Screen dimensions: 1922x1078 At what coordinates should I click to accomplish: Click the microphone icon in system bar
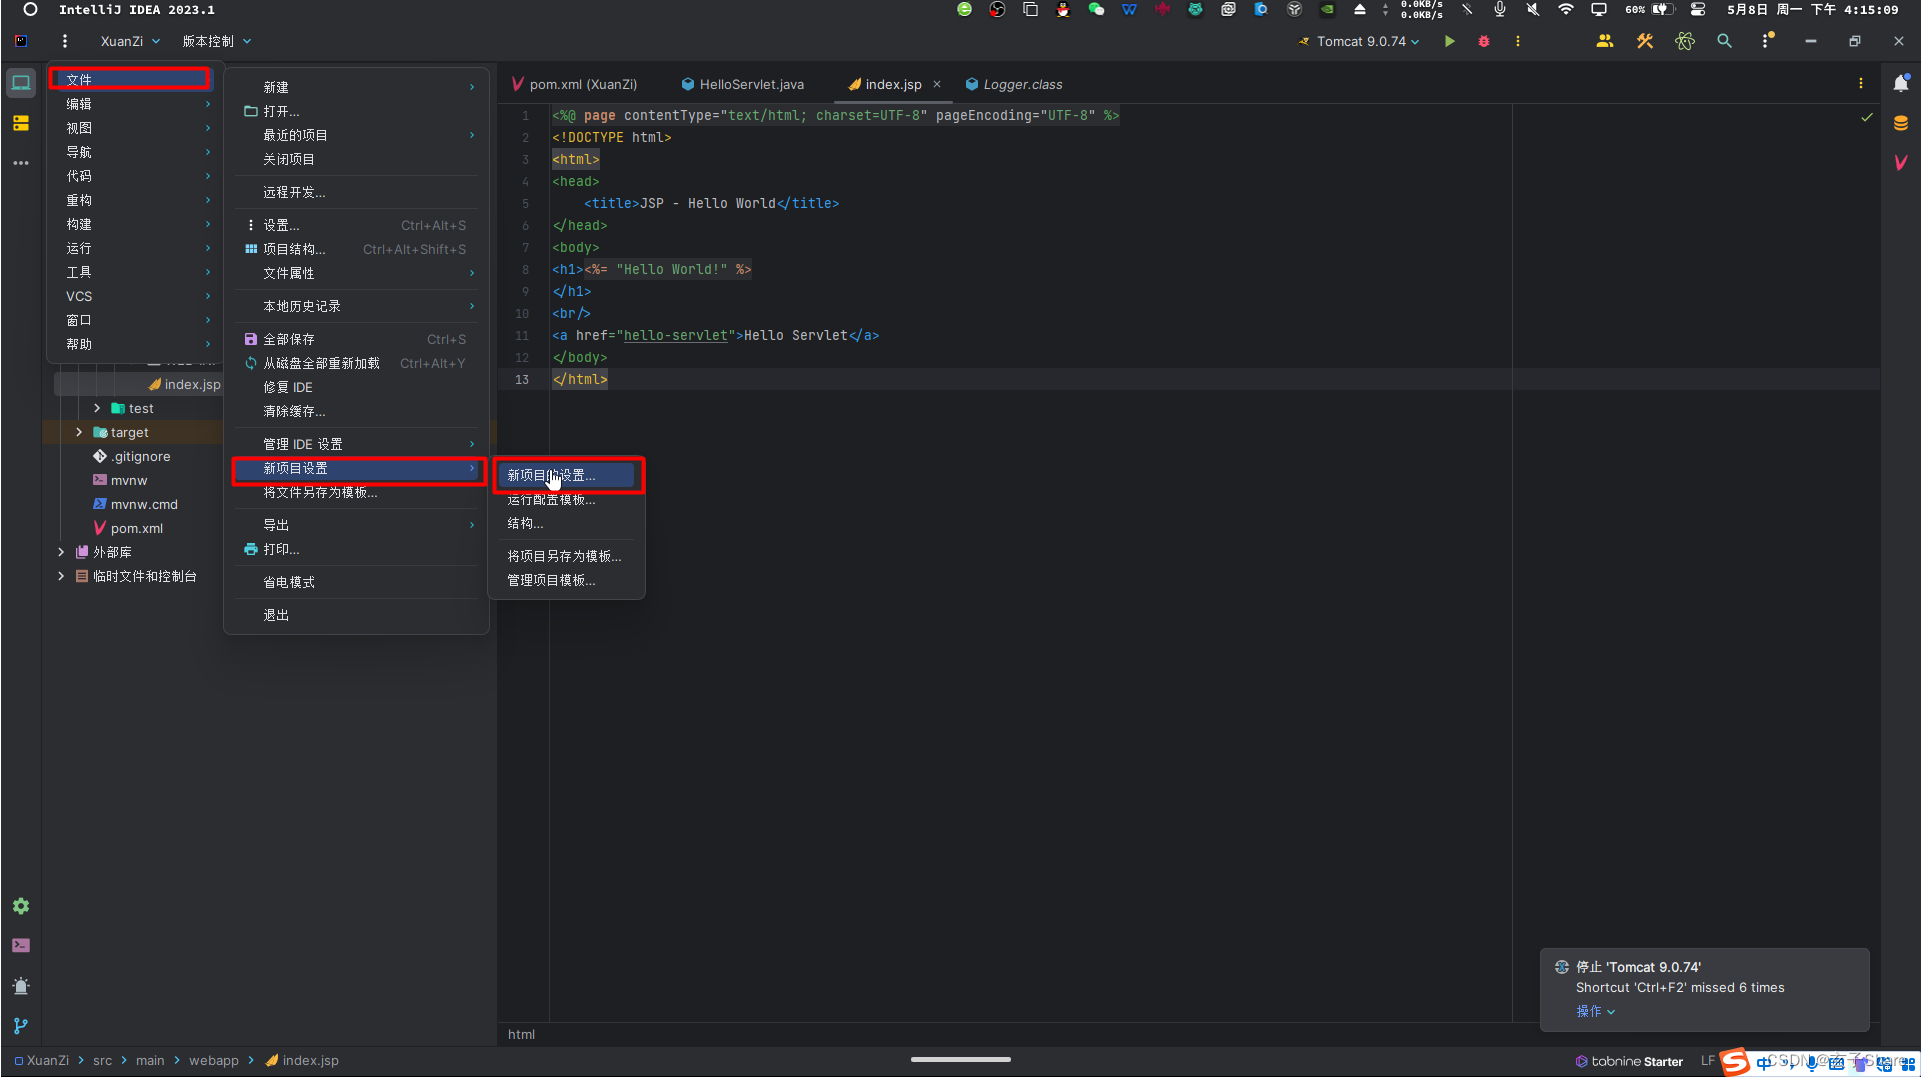click(1500, 9)
